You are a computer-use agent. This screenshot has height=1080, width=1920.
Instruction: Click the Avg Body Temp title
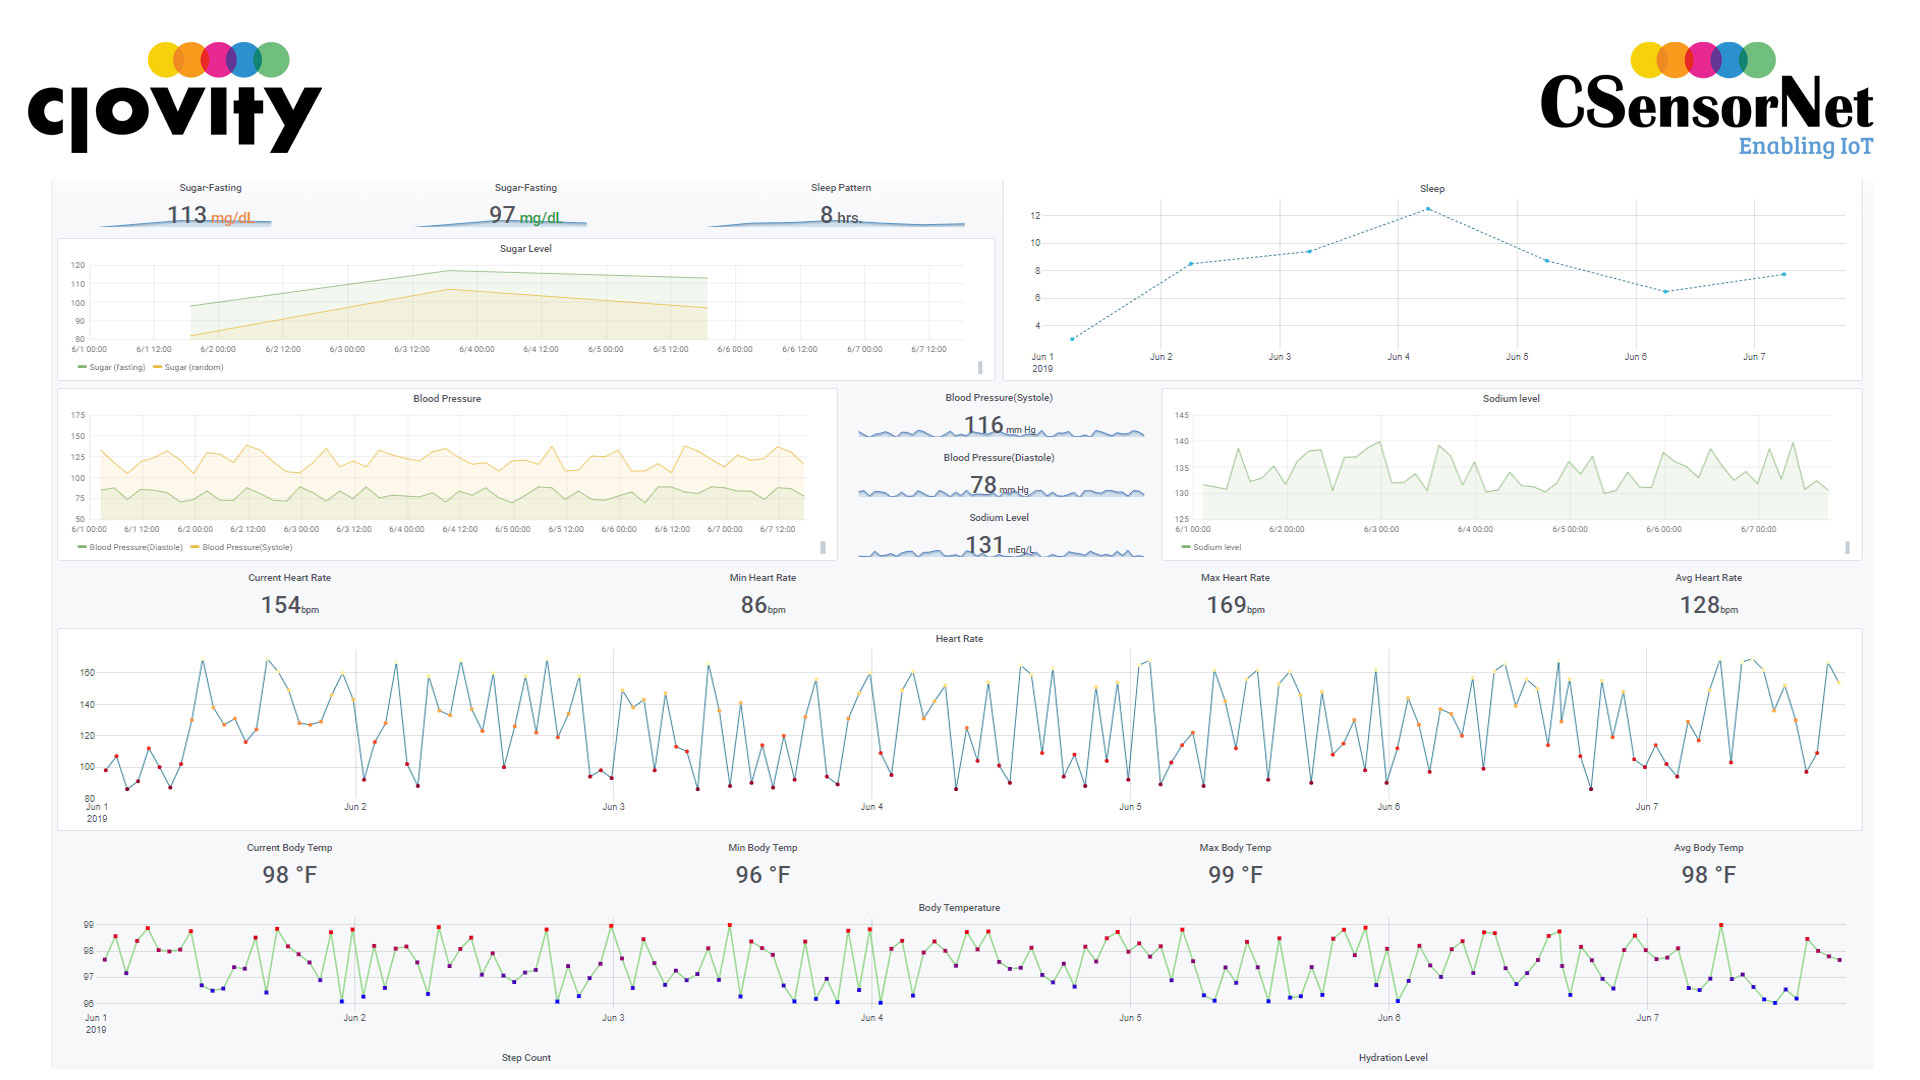pyautogui.click(x=1708, y=848)
